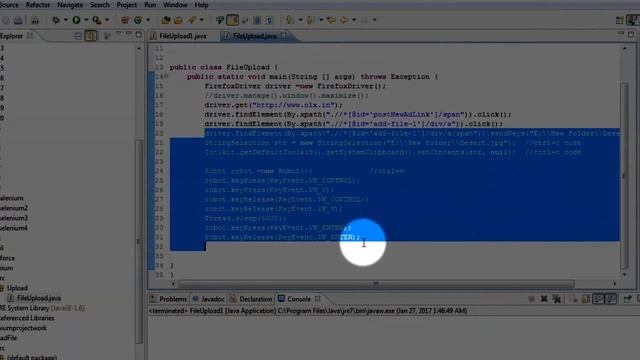The image size is (640, 360).
Task: Click the Toggle Breadcrumb icon
Action: [x=220, y=20]
